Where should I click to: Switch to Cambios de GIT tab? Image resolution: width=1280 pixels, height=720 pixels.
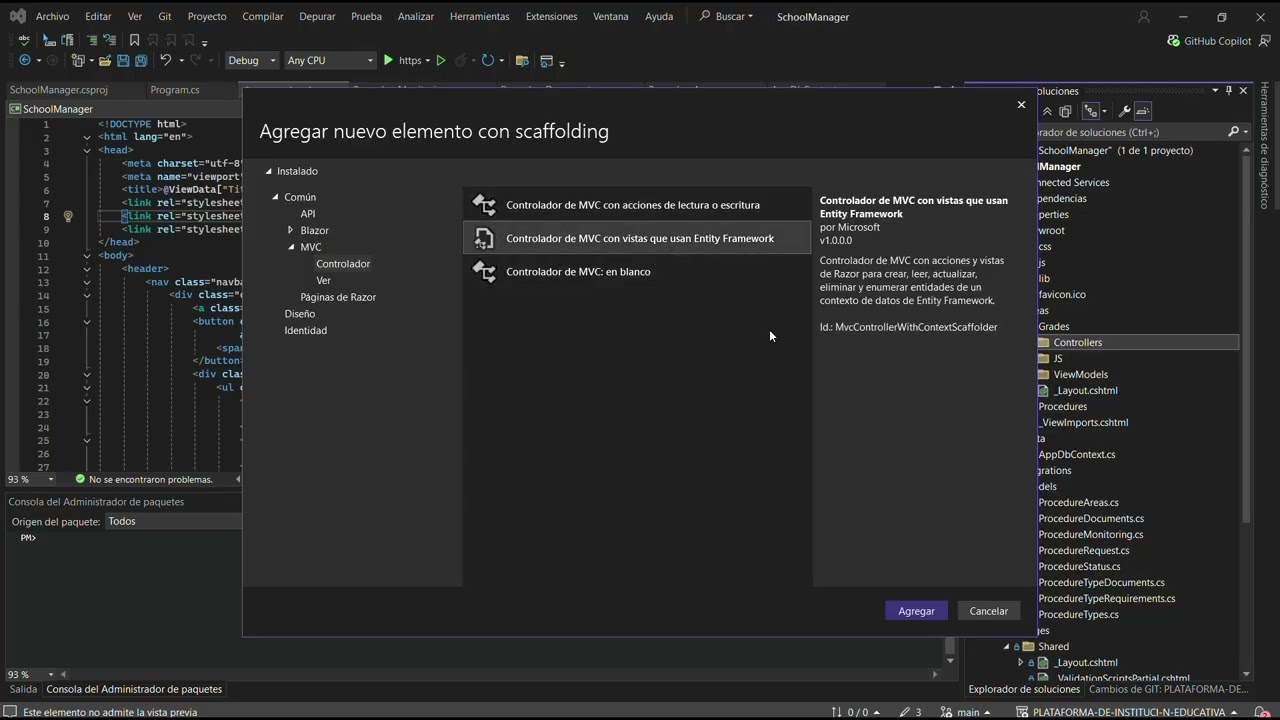tap(1168, 689)
